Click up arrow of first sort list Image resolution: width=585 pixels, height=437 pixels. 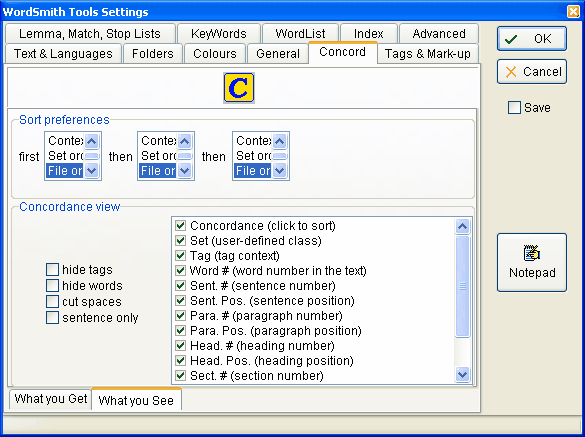[92, 141]
